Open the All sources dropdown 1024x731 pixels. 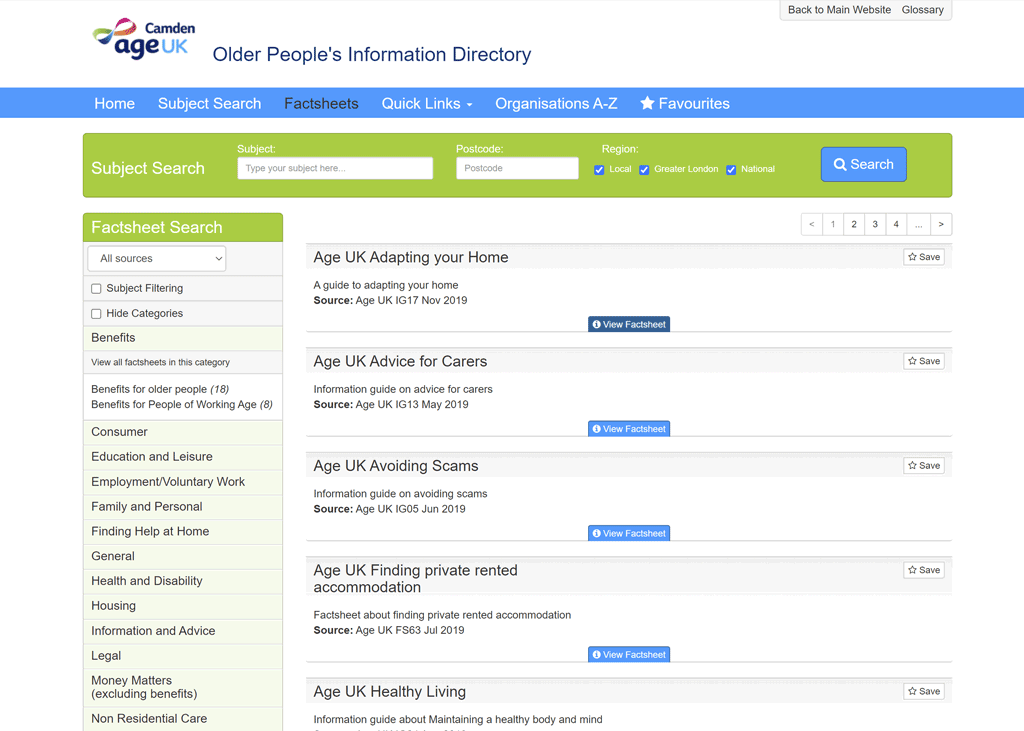tap(157, 259)
